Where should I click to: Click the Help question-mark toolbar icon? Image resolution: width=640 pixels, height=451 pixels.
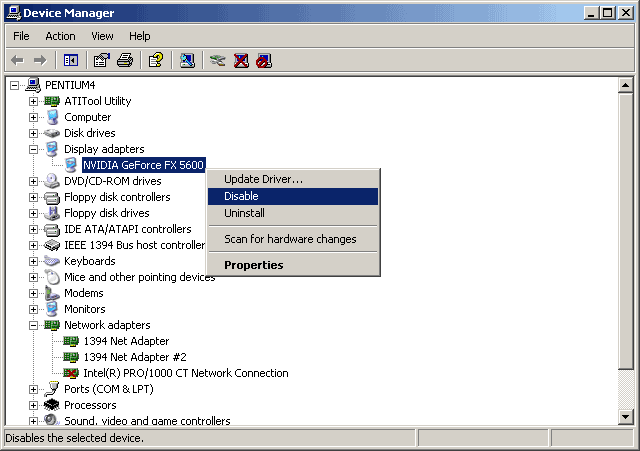156,60
